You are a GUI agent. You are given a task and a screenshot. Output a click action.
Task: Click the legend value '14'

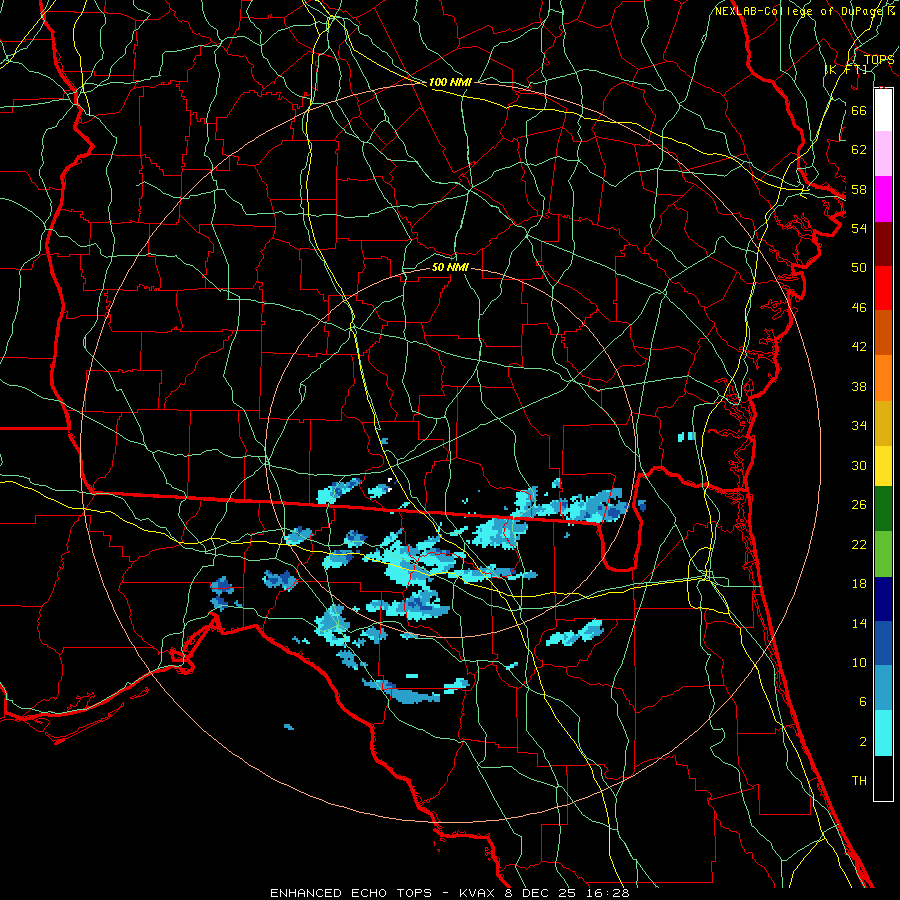pos(859,623)
